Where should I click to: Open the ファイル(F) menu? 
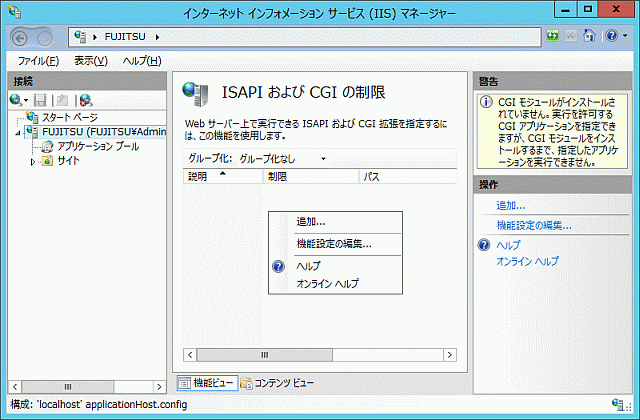click(38, 61)
